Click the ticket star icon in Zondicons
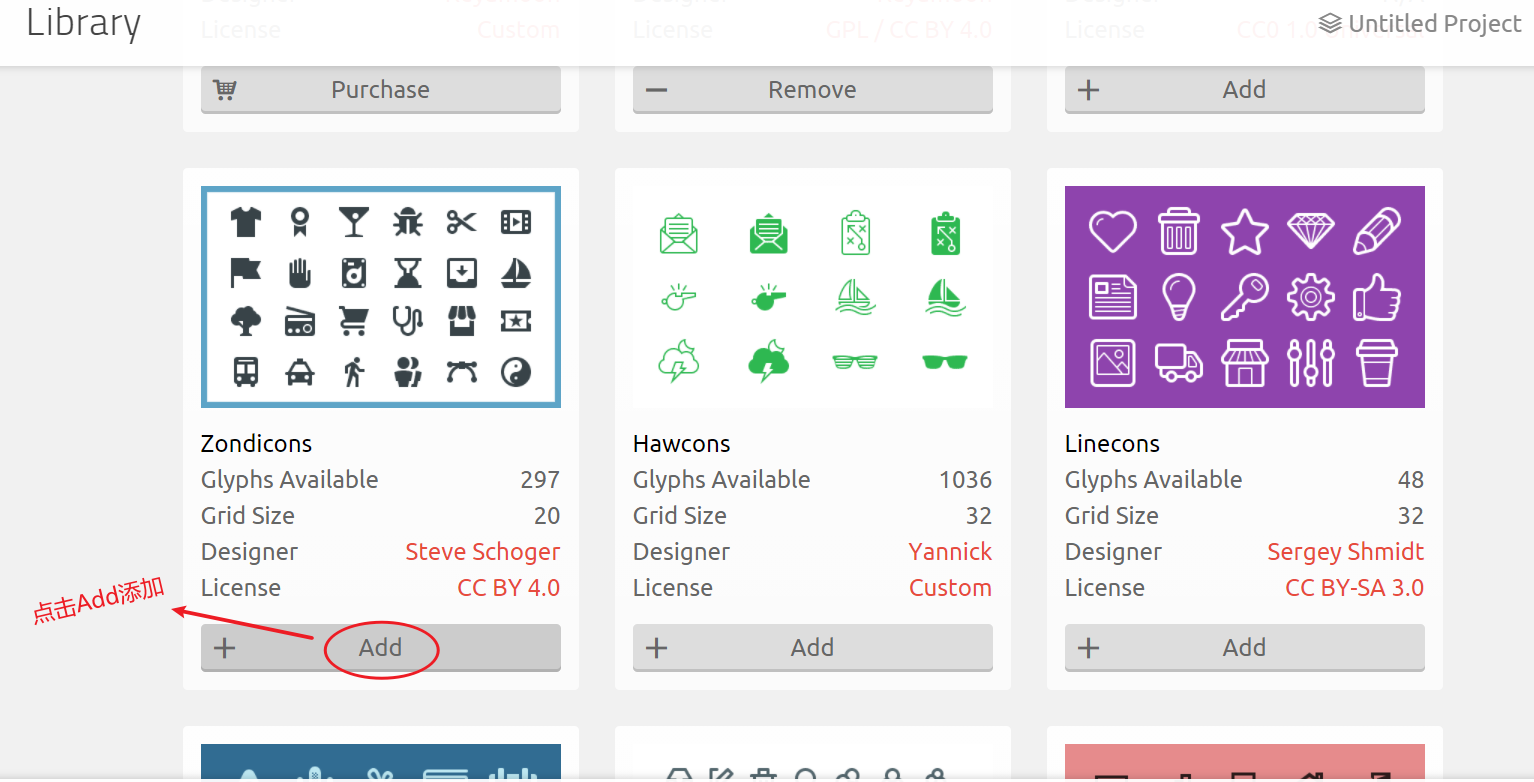The height and width of the screenshot is (782, 1534). pyautogui.click(x=516, y=321)
